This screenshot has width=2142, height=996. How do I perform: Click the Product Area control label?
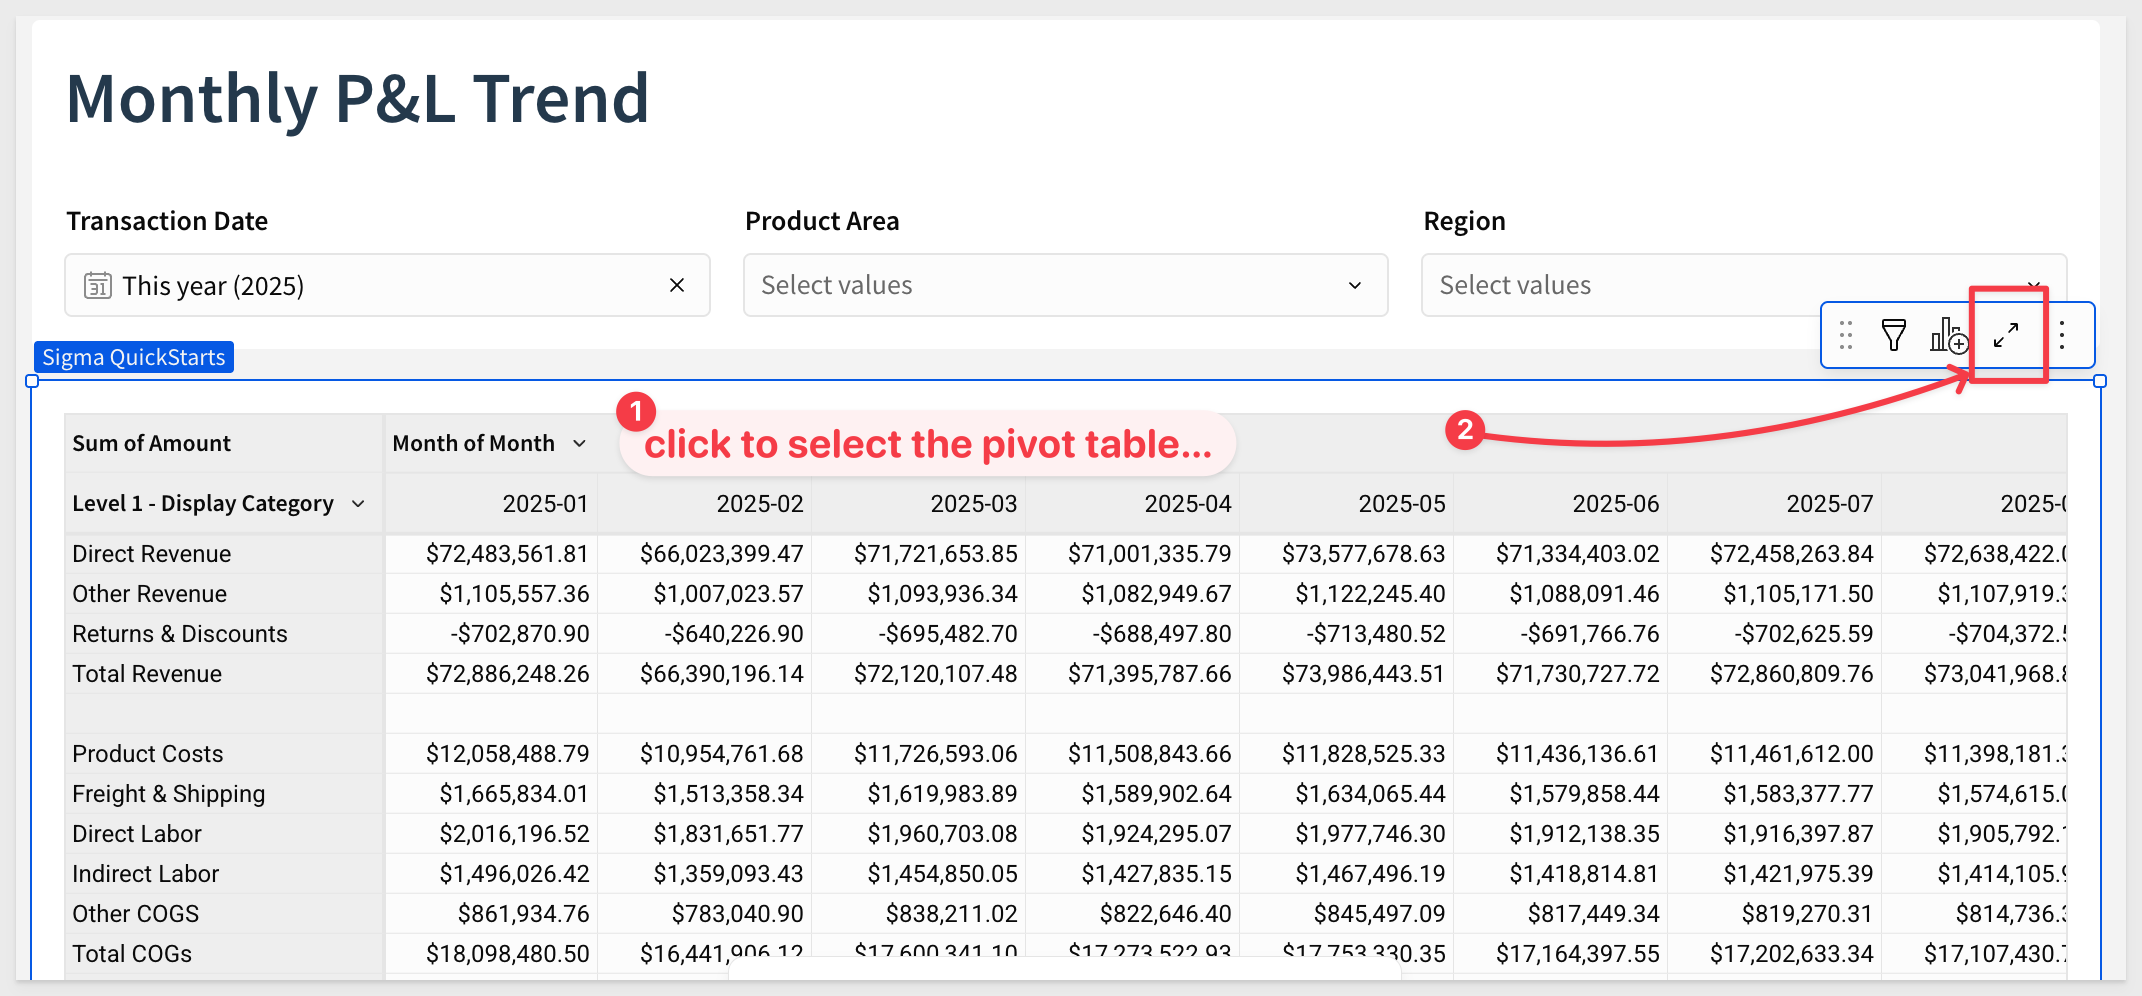coord(822,221)
